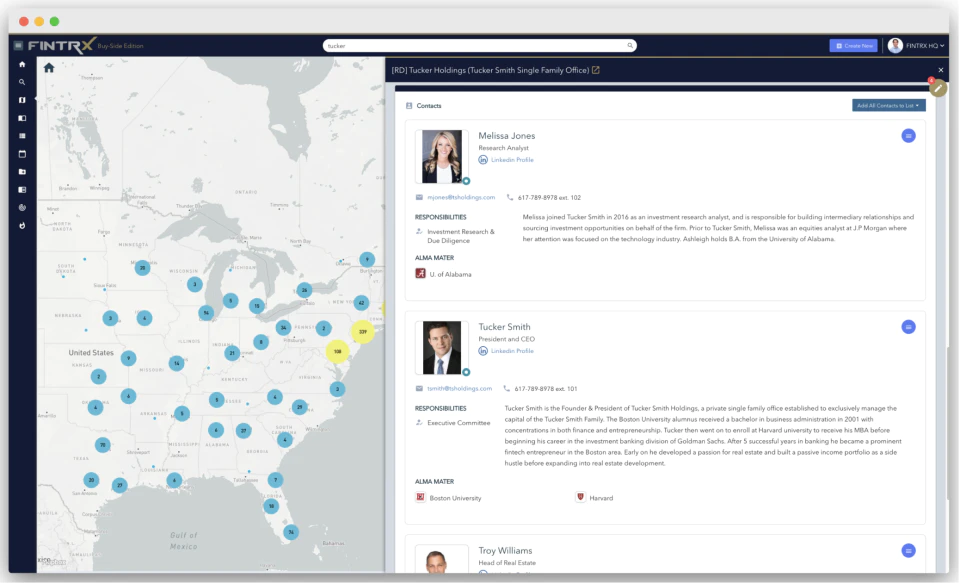Viewport: 960px width, 583px height.
Task: Open Troy Williams's blue circle action button
Action: tap(909, 551)
